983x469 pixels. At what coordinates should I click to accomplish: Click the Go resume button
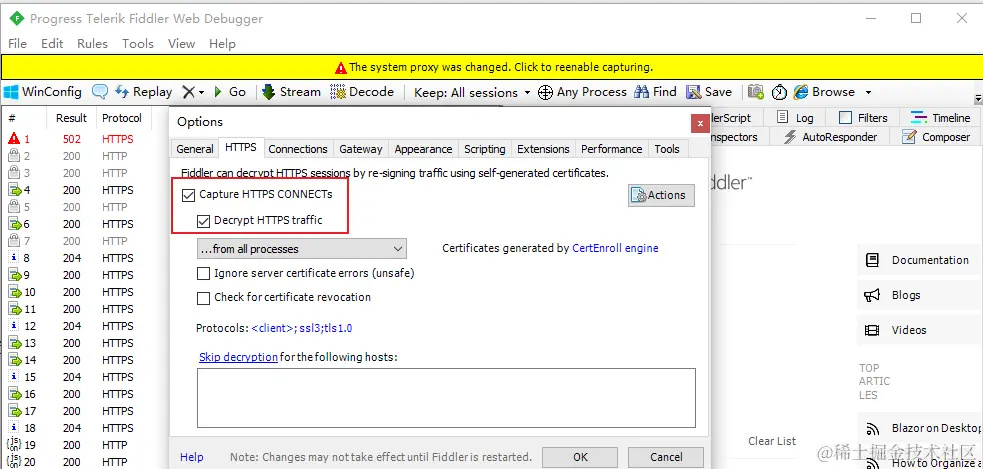coord(229,92)
